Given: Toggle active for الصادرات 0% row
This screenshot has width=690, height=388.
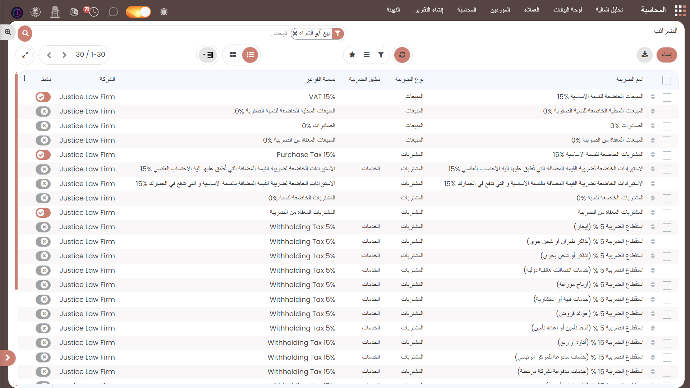Looking at the screenshot, I should (x=43, y=126).
